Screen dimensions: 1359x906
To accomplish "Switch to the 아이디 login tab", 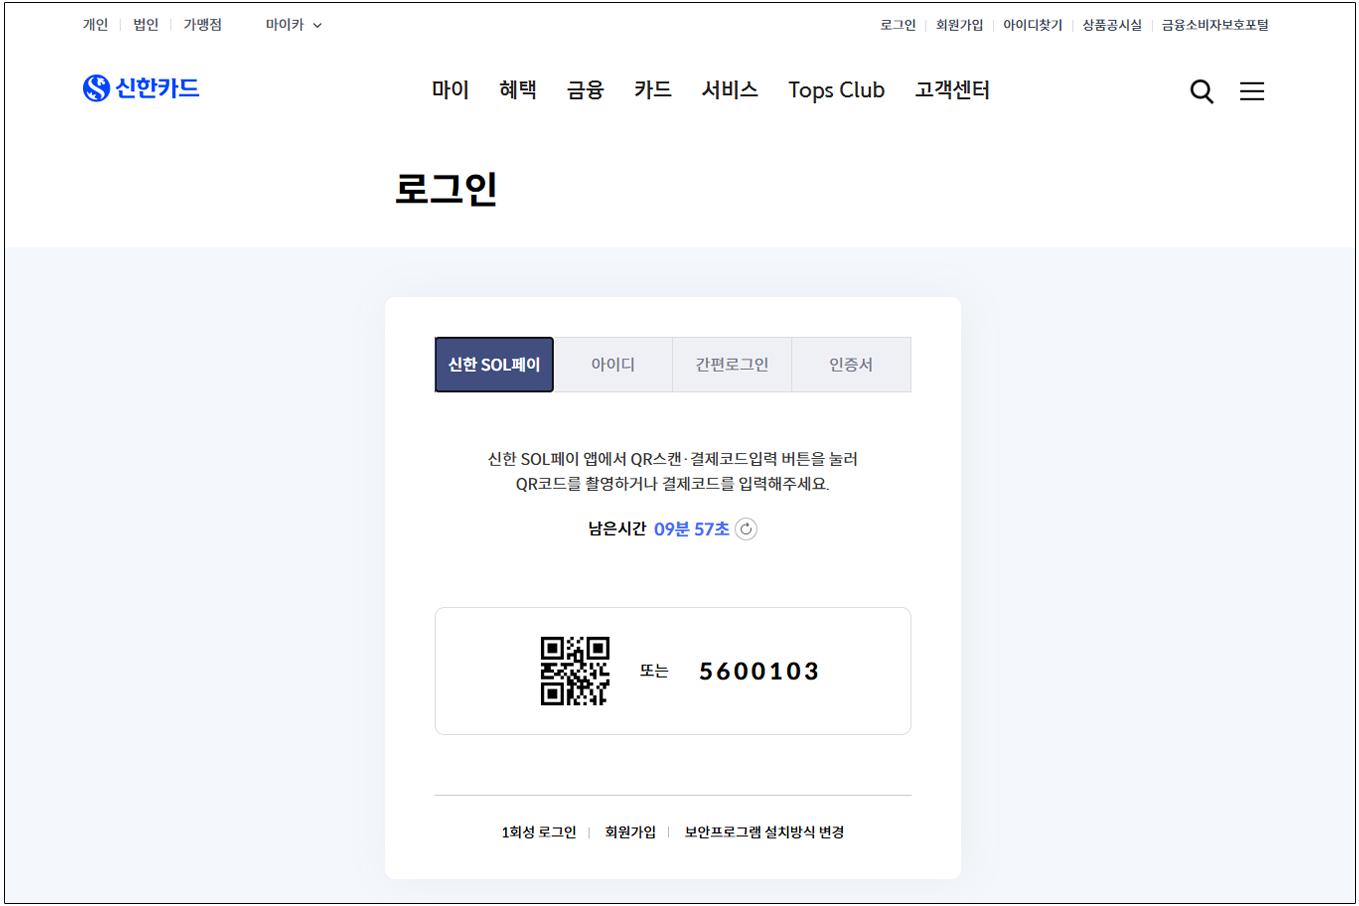I will pos(613,365).
